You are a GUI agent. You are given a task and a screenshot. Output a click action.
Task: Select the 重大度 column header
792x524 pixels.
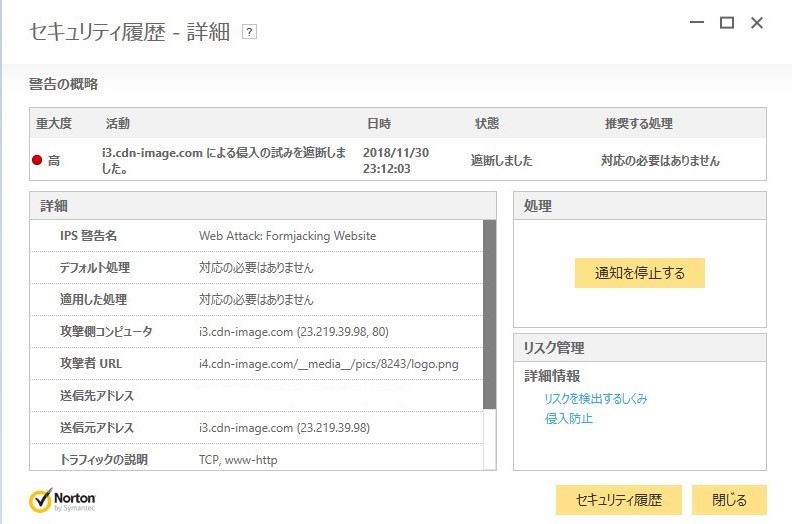coord(54,124)
